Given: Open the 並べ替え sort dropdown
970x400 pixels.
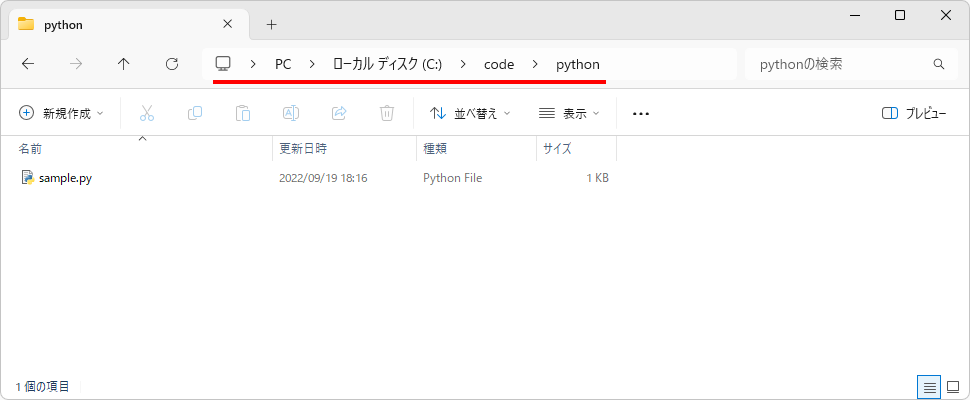Looking at the screenshot, I should (470, 113).
